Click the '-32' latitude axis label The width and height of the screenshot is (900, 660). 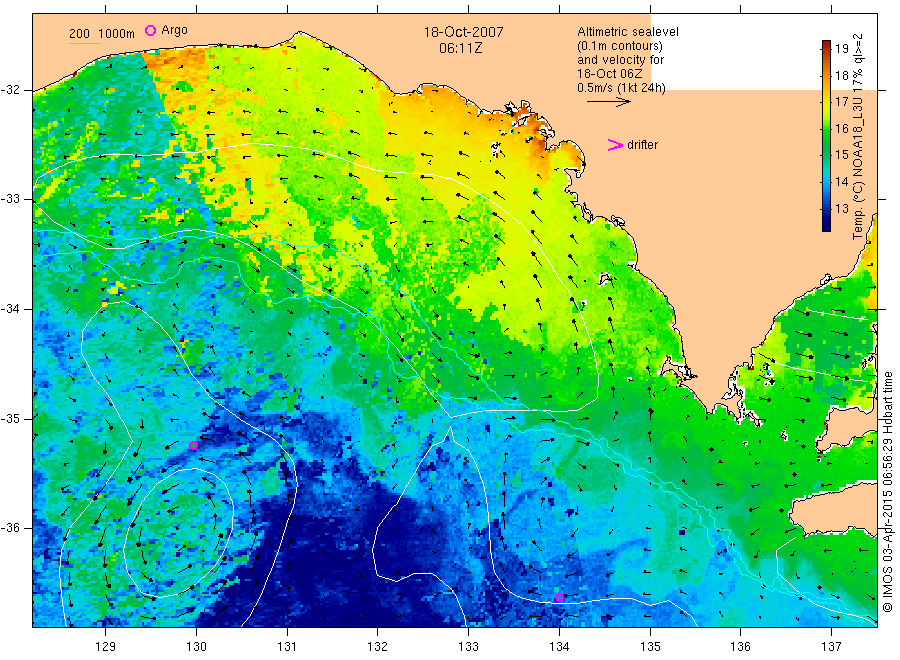(10, 90)
